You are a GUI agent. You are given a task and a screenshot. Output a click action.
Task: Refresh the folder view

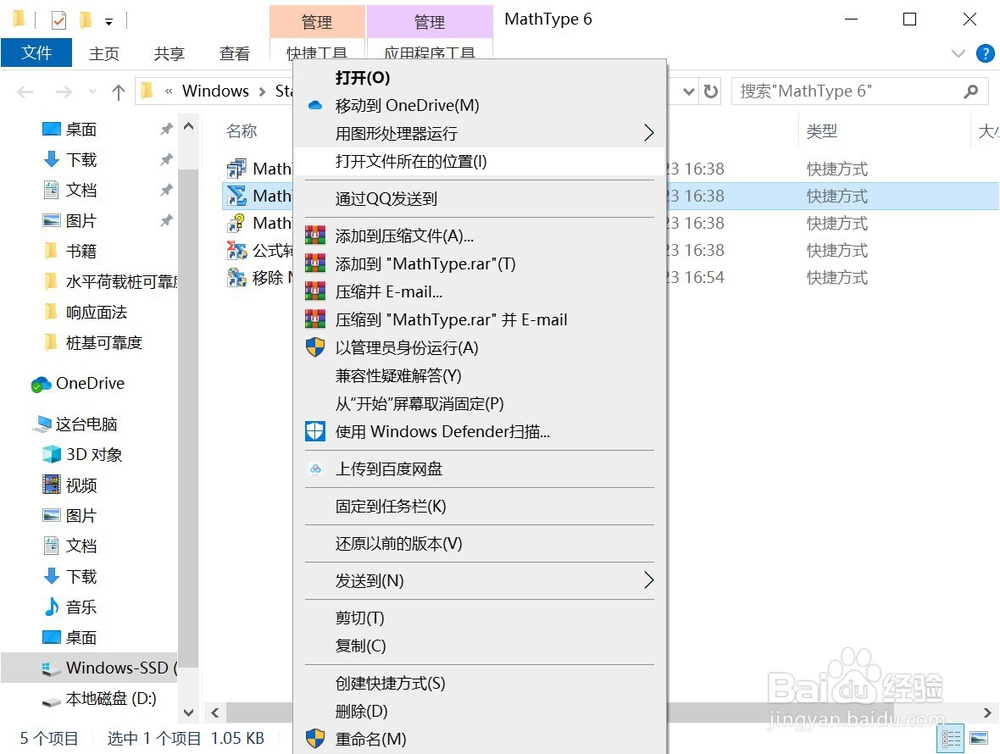pos(710,92)
